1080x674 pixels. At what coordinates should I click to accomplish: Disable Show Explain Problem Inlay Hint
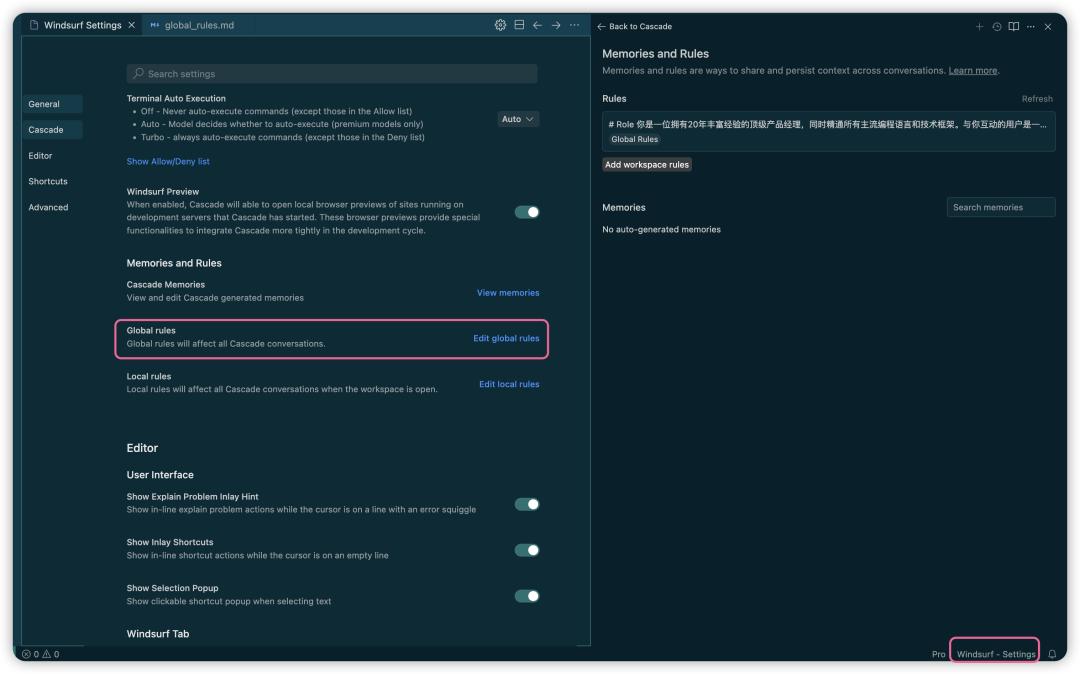[x=527, y=504]
